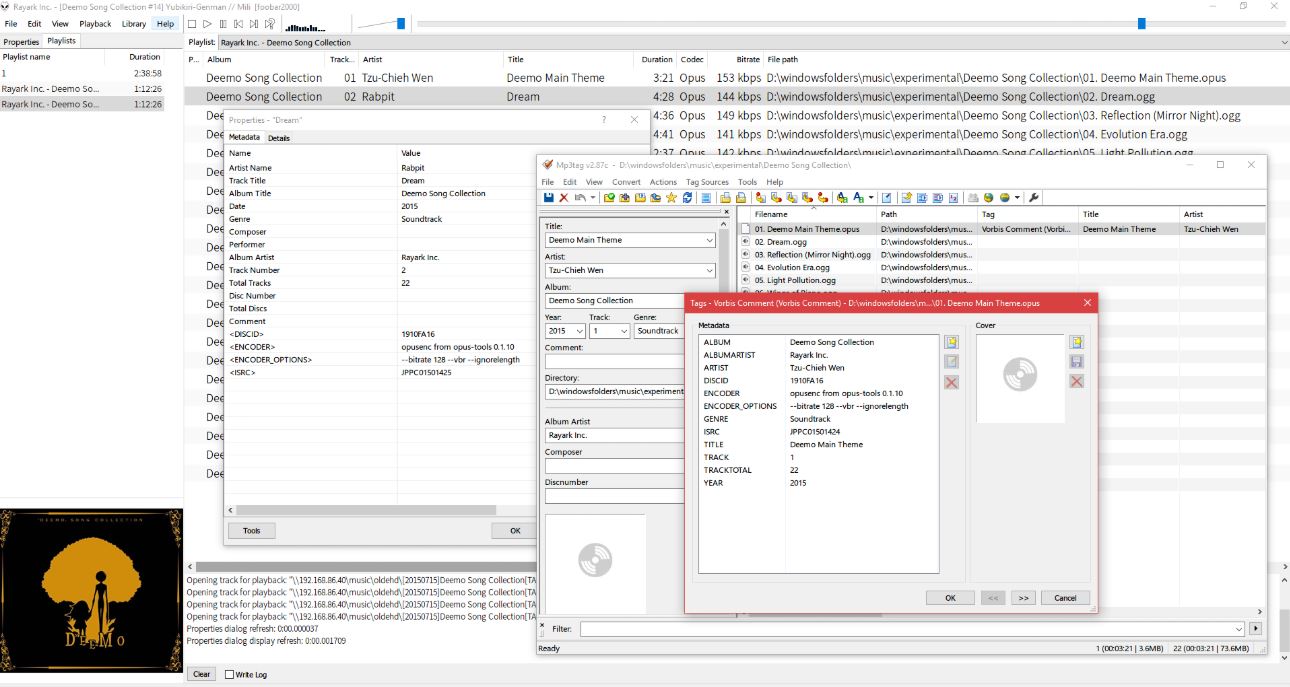Click the add field icon beside Metadata list
Screen dimensions: 1290x687
tap(951, 342)
